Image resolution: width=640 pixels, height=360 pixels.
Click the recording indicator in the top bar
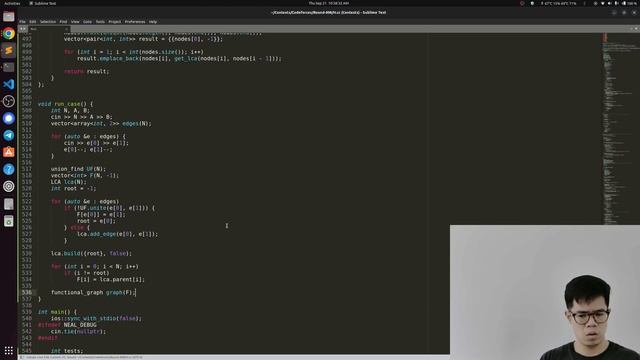pyautogui.click(x=522, y=3)
